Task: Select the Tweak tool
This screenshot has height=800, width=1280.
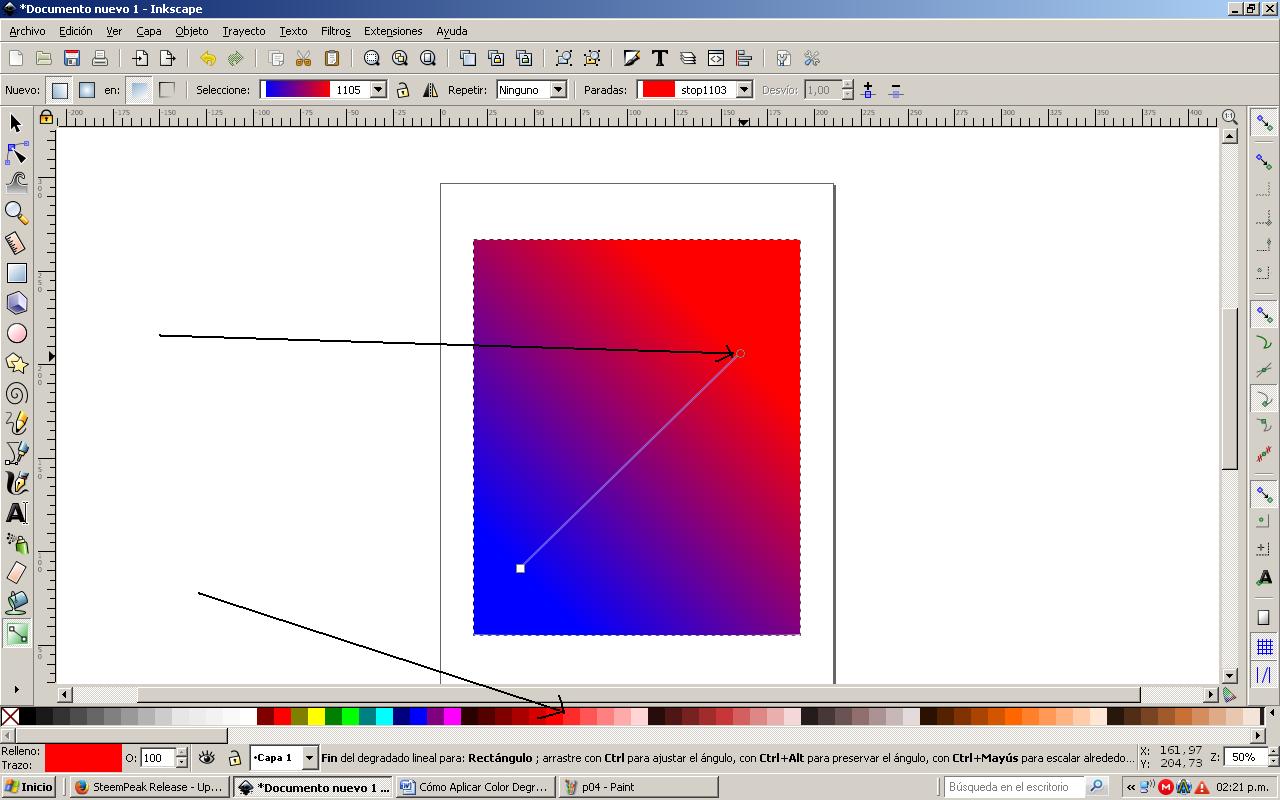Action: point(16,182)
